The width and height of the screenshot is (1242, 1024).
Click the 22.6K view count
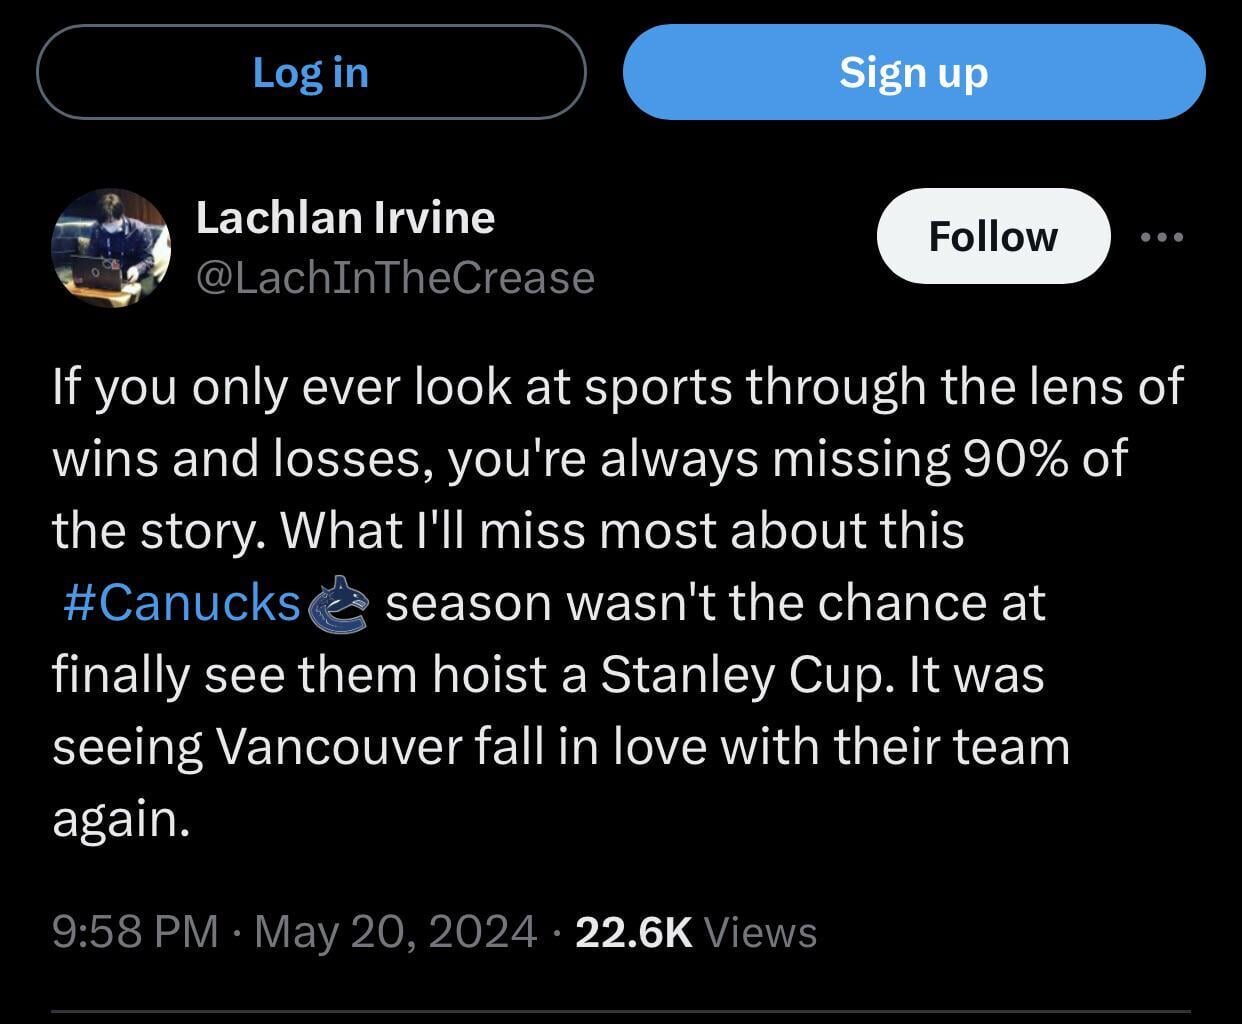[634, 932]
